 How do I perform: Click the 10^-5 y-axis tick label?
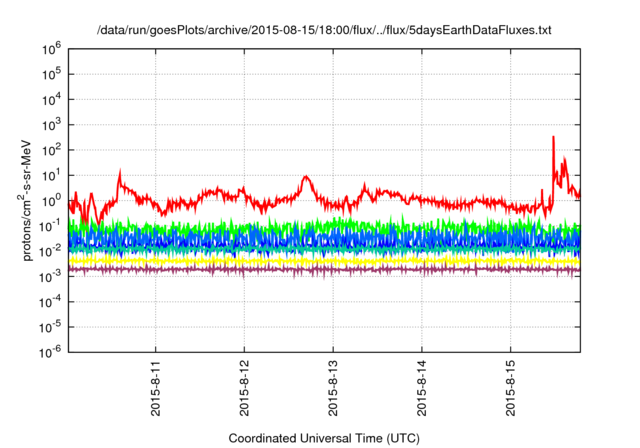50,327
